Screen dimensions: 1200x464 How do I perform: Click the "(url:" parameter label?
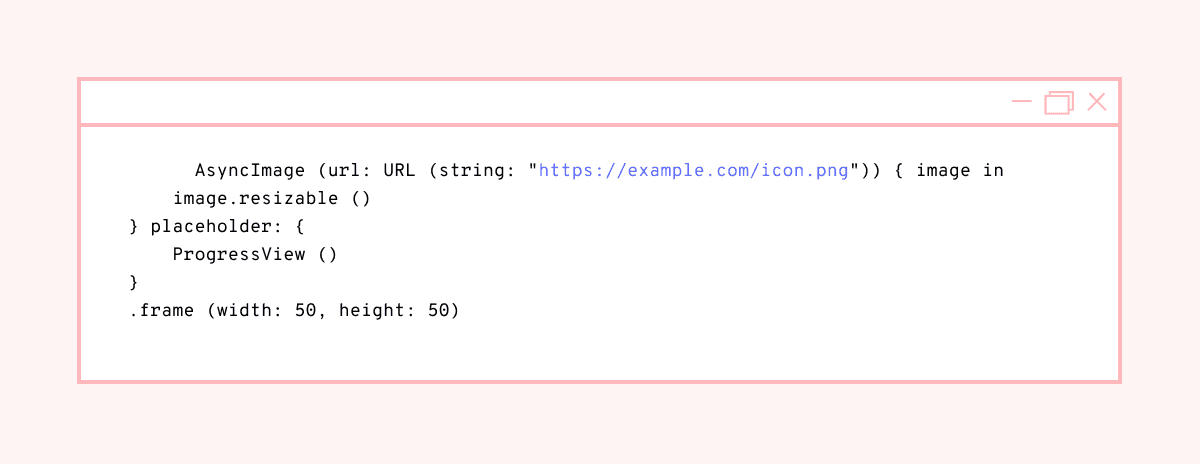338,170
